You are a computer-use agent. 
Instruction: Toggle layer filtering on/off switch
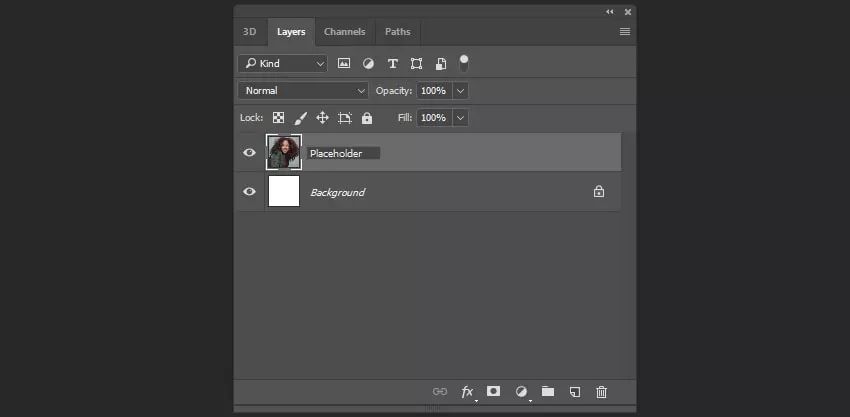point(464,63)
